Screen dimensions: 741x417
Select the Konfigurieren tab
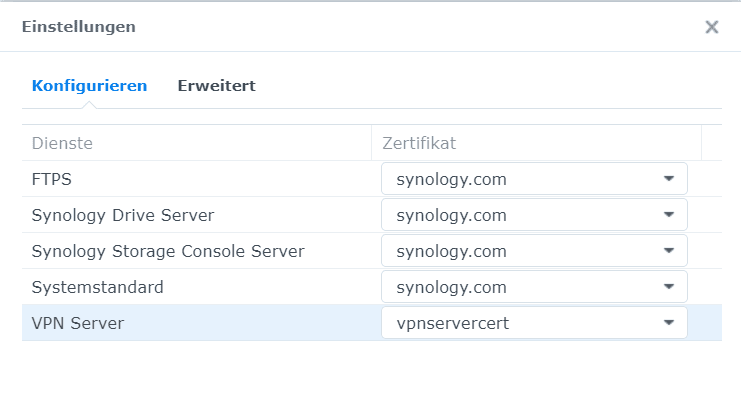click(89, 86)
